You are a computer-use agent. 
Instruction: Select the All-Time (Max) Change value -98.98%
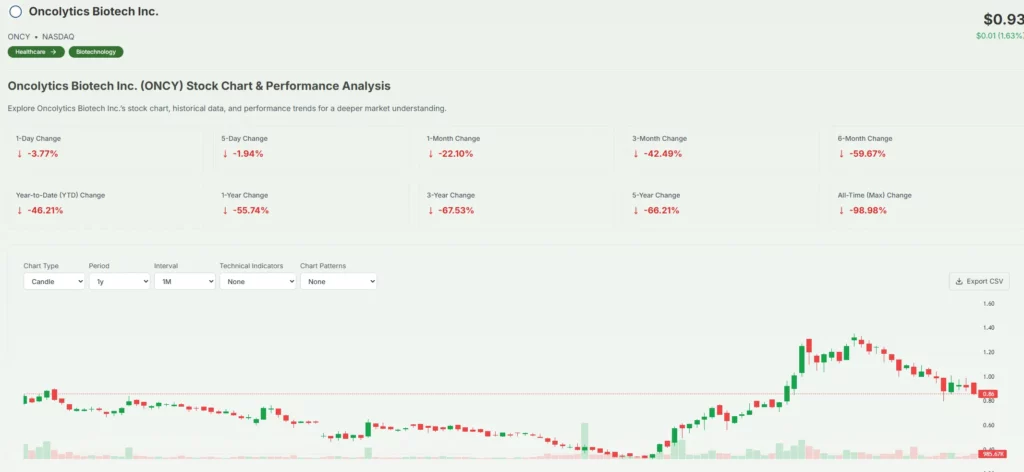point(867,210)
